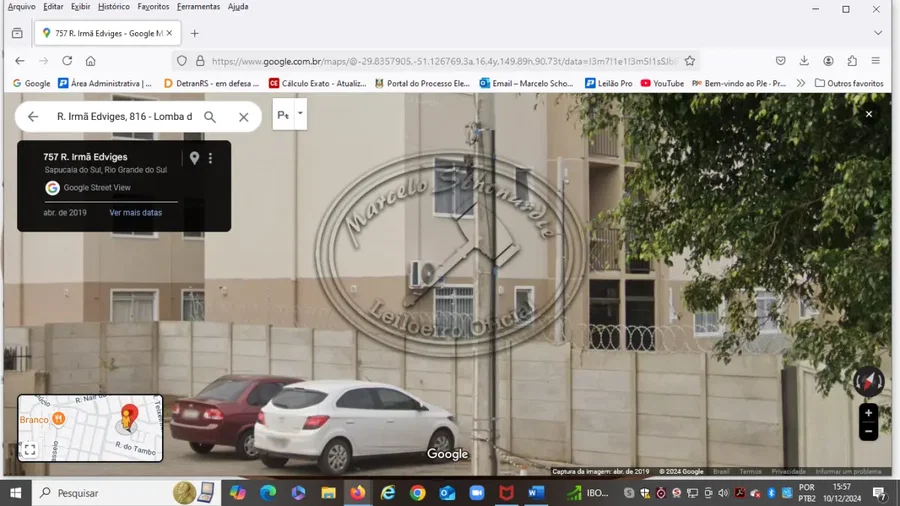This screenshot has width=900, height=506.
Task: Click the address search input field
Action: 125,116
